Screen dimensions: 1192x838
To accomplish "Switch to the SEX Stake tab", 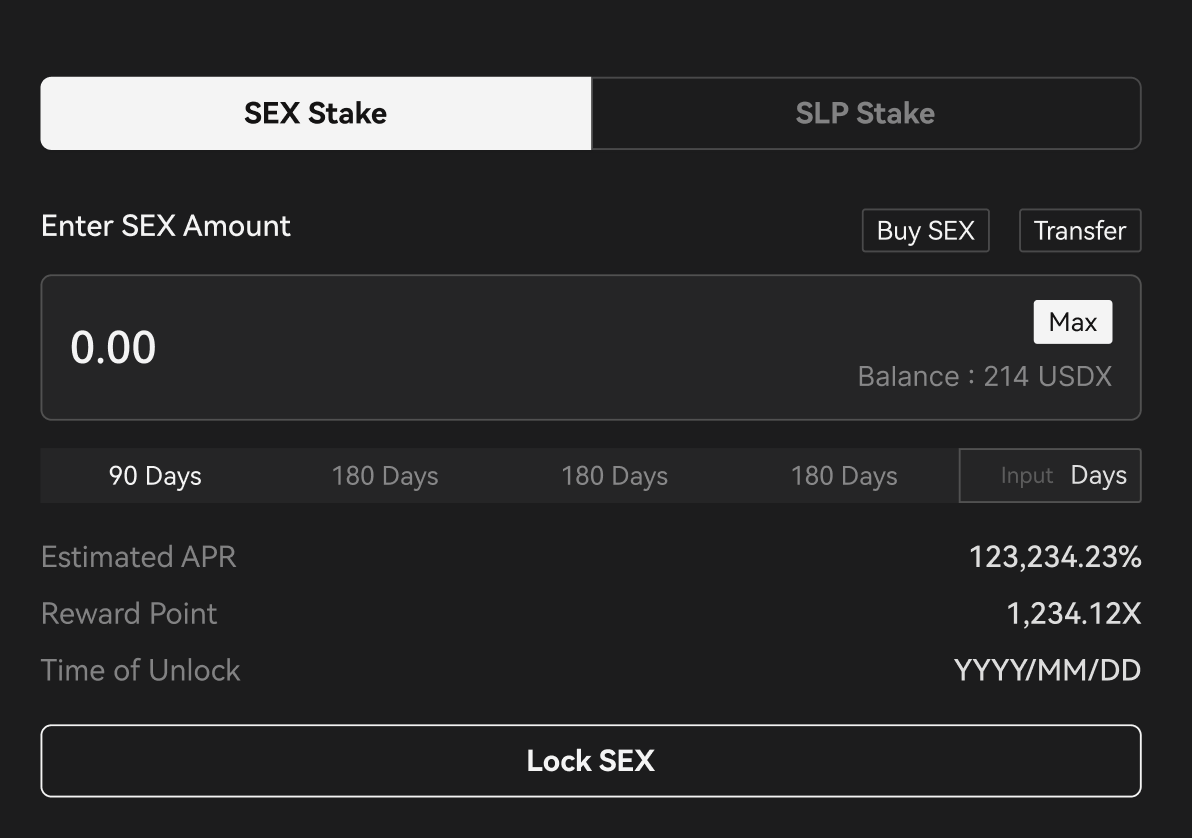I will [x=315, y=113].
